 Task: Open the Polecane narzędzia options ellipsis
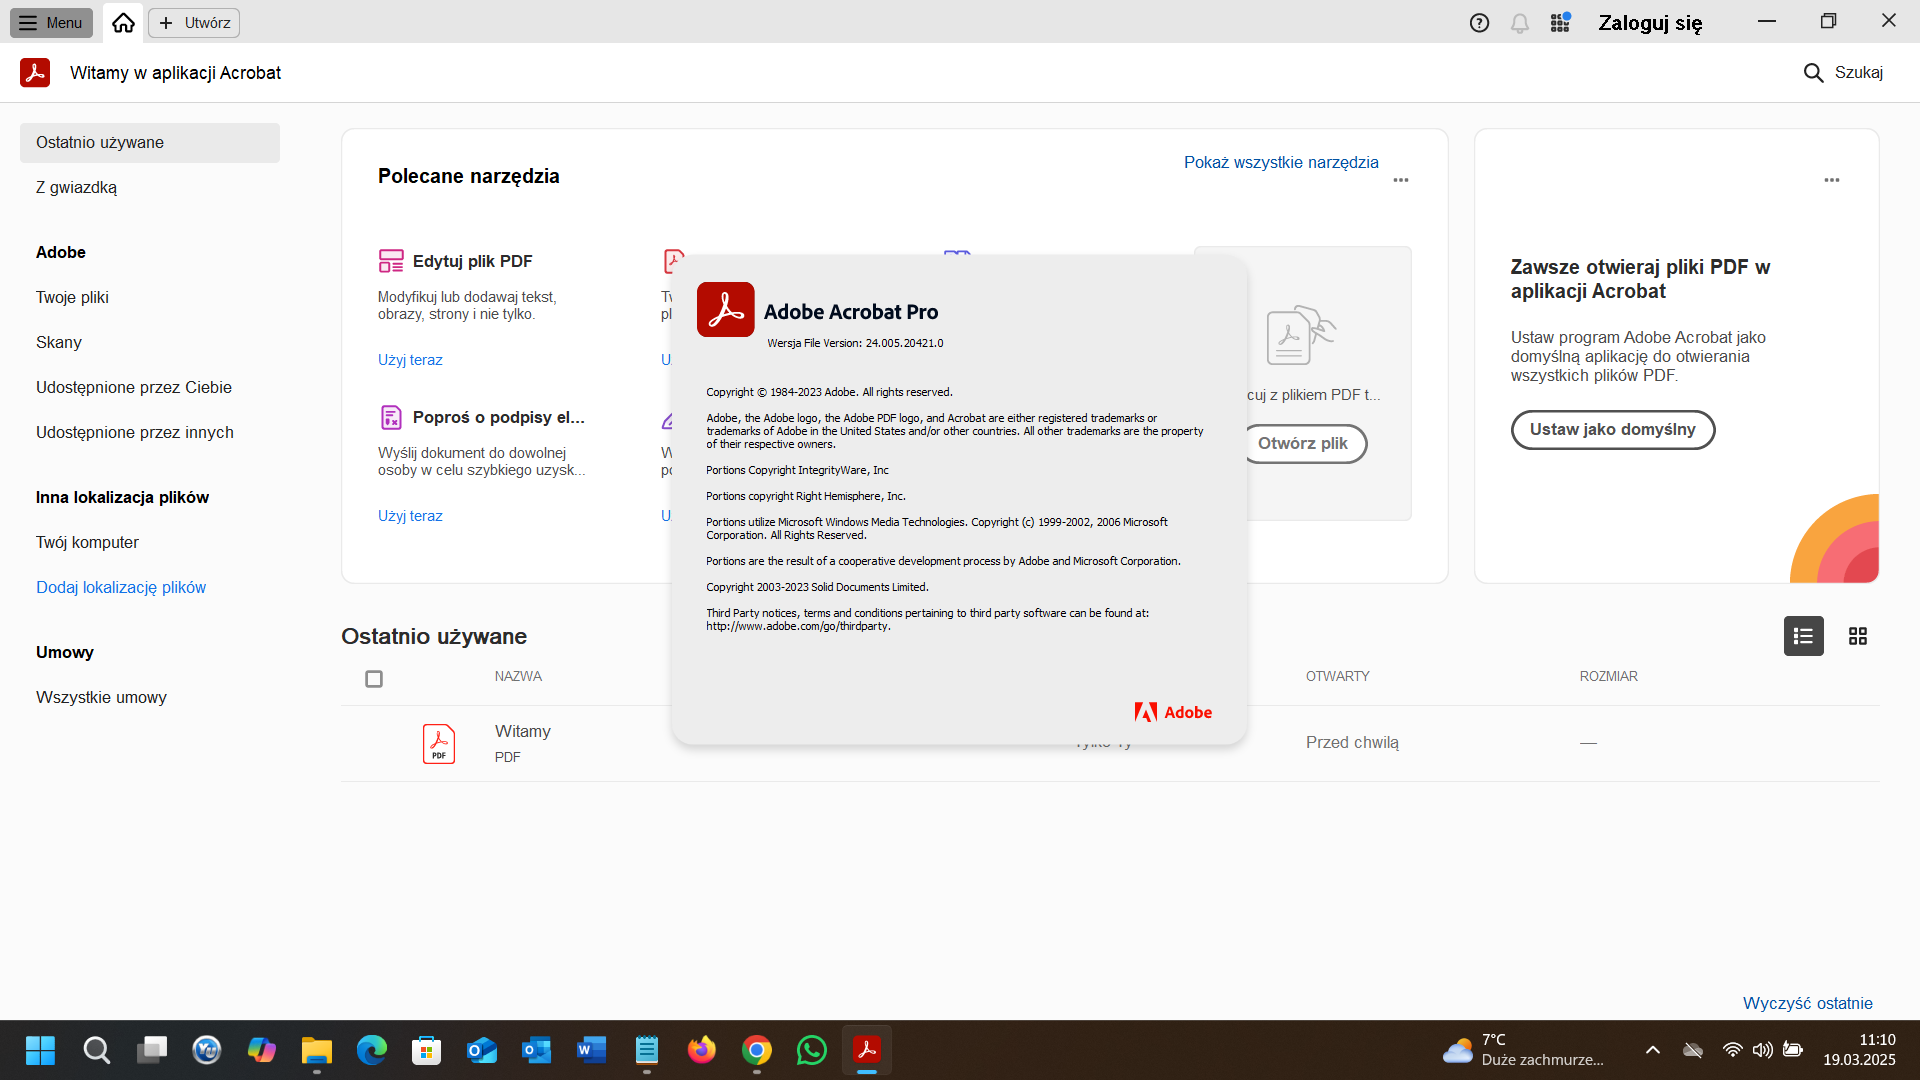tap(1401, 180)
